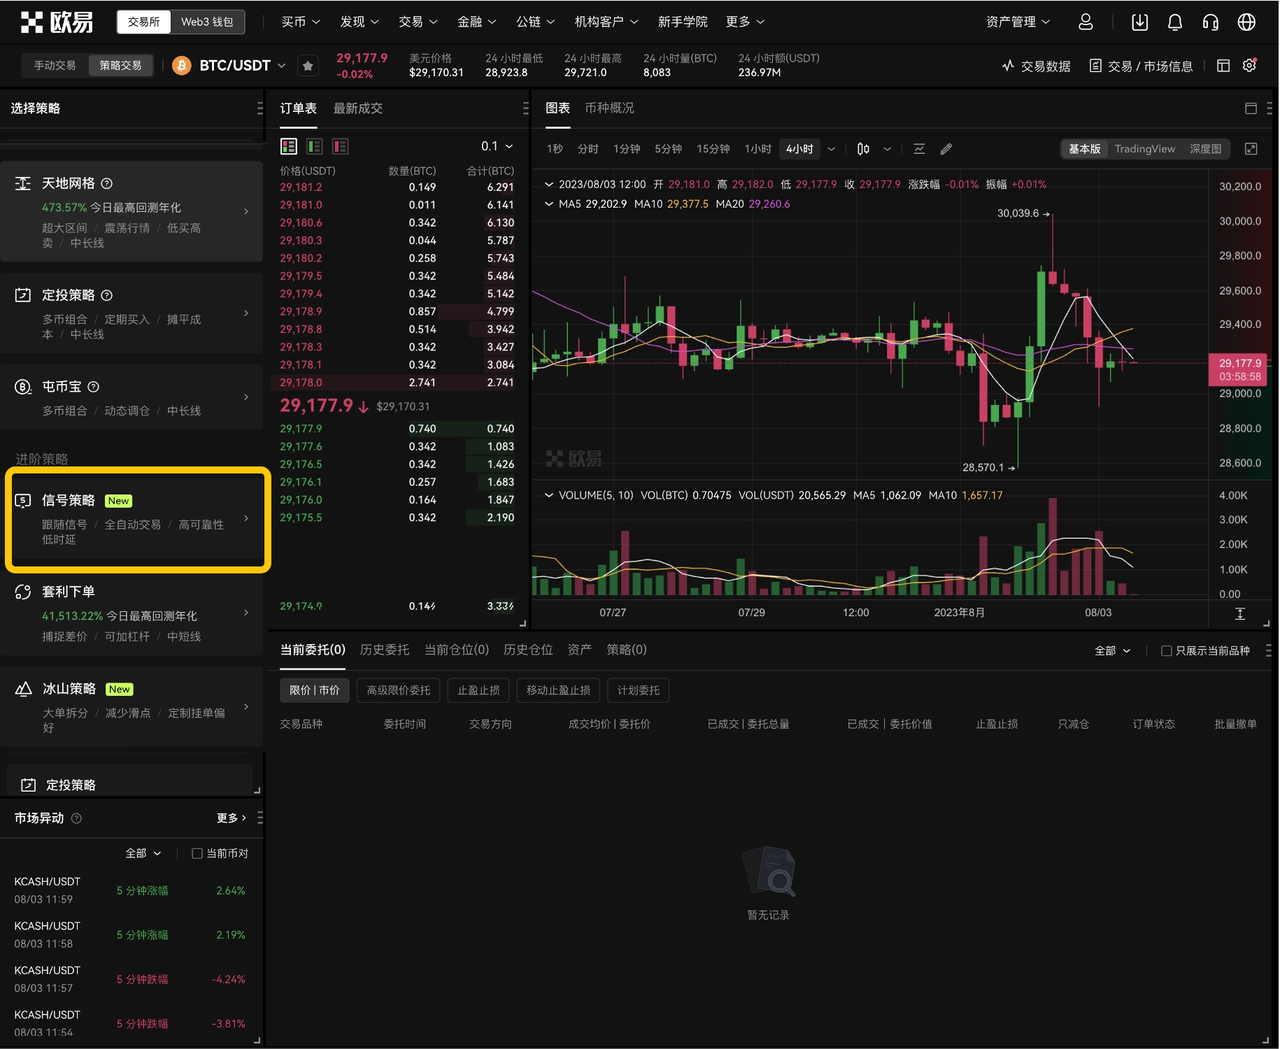Screen dimensions: 1280x1049
Task: Click the candlestick chart type icon
Action: [862, 148]
